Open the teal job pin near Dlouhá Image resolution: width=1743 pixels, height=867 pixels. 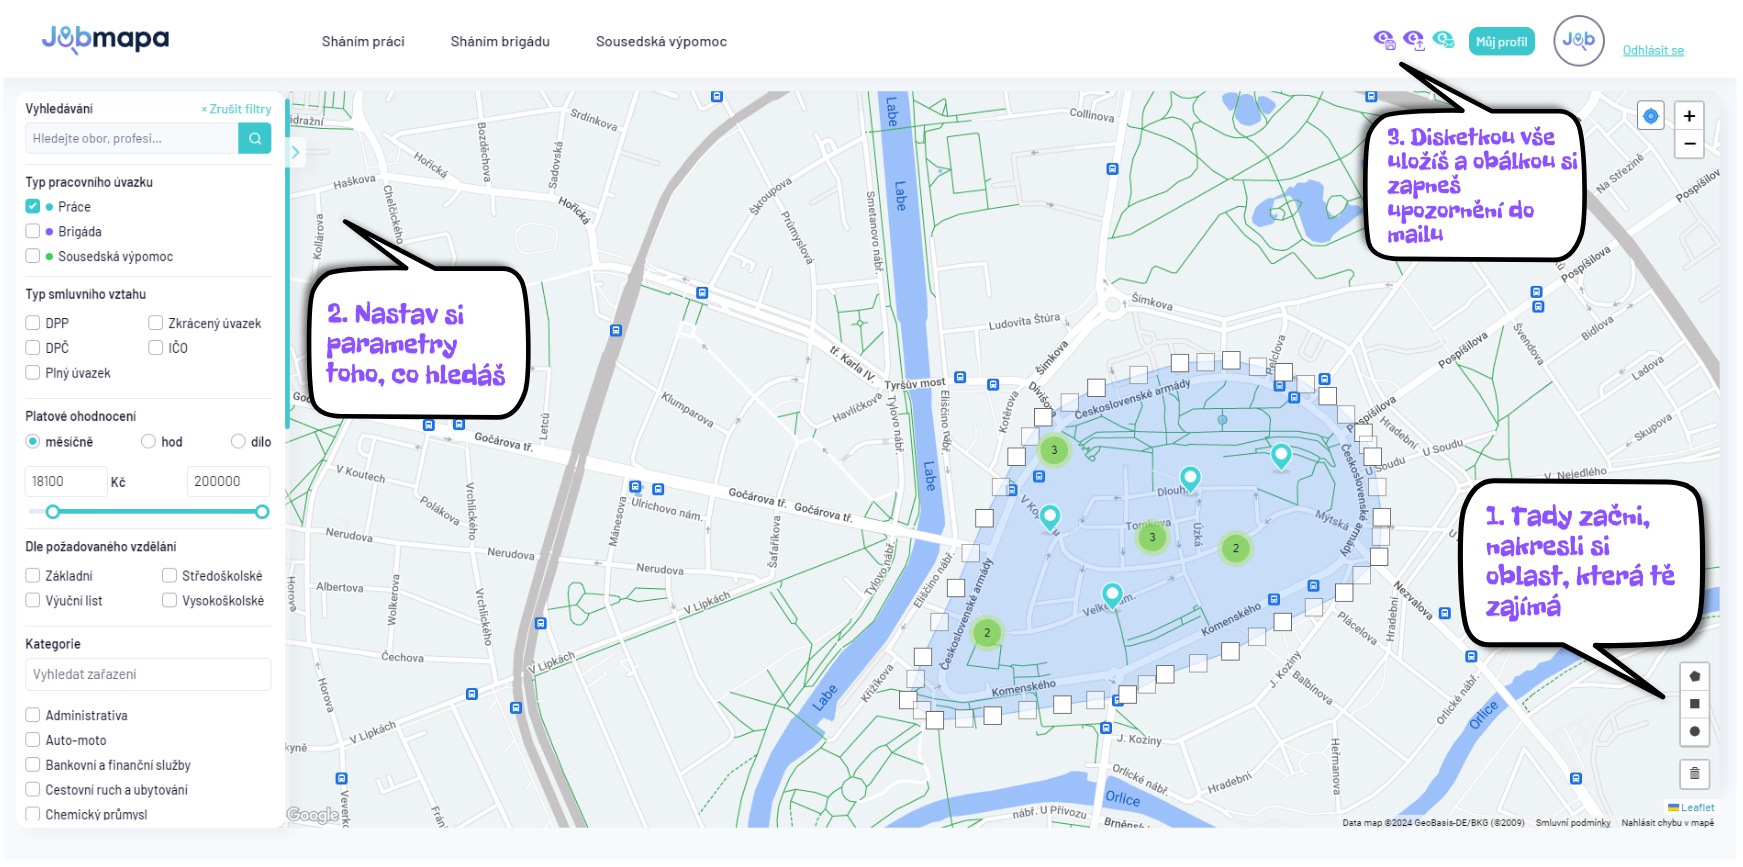[1190, 479]
